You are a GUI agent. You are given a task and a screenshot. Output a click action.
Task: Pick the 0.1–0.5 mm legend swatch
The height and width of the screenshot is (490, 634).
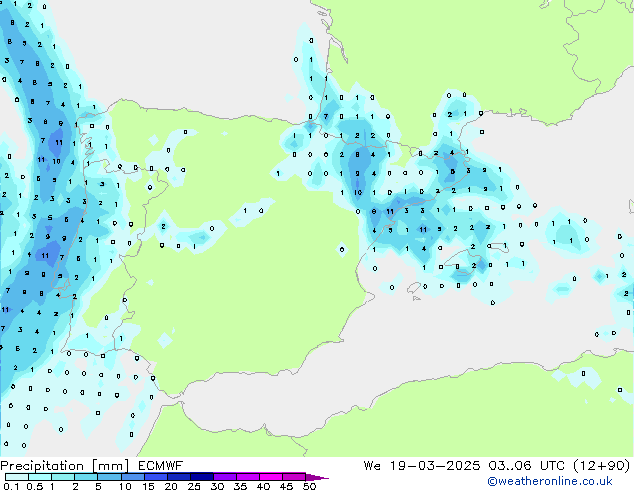[x=17, y=477]
